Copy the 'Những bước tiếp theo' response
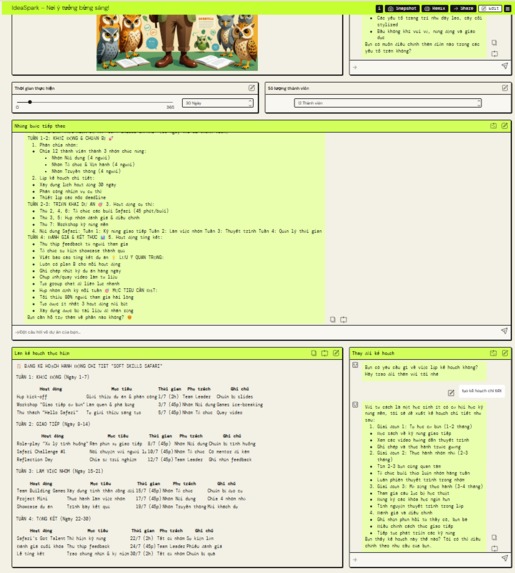Image resolution: width=515 pixels, height=573 pixels. (x=333, y=319)
